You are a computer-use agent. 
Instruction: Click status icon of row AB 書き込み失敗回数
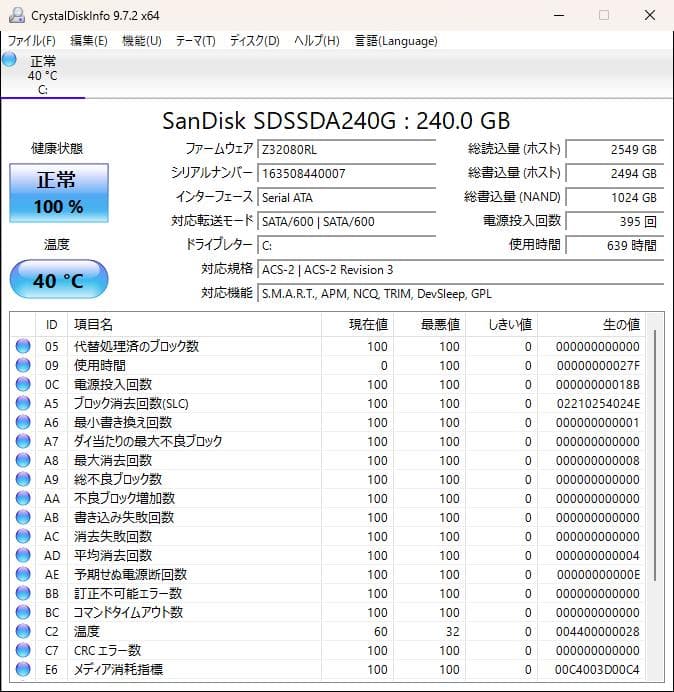tap(23, 517)
